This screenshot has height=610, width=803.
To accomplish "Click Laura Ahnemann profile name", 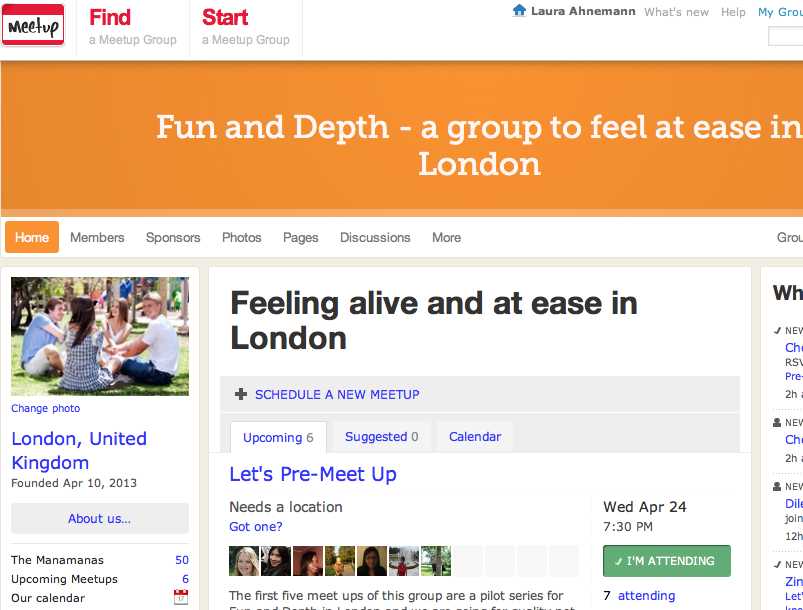I will [583, 11].
